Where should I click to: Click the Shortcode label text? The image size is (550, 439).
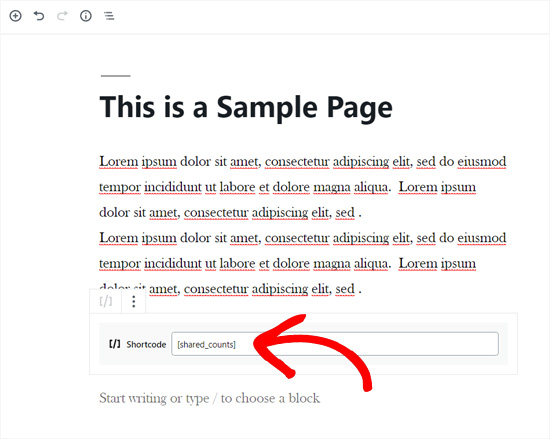point(146,344)
